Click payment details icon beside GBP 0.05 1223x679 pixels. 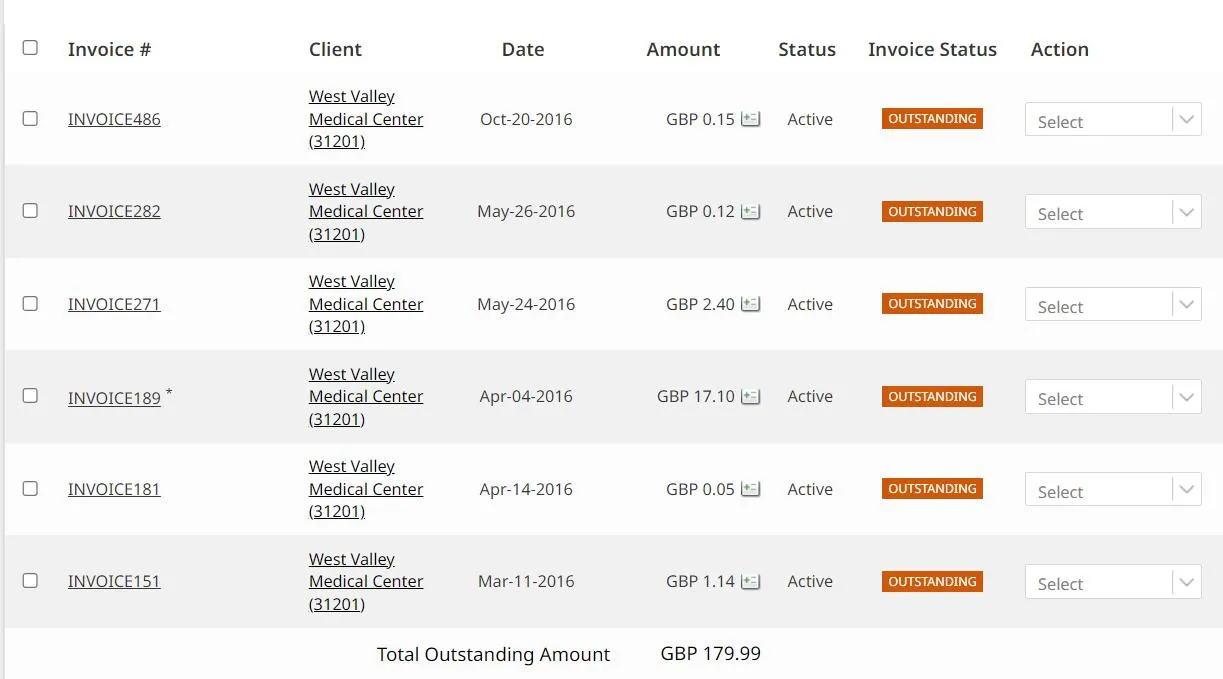pyautogui.click(x=750, y=489)
